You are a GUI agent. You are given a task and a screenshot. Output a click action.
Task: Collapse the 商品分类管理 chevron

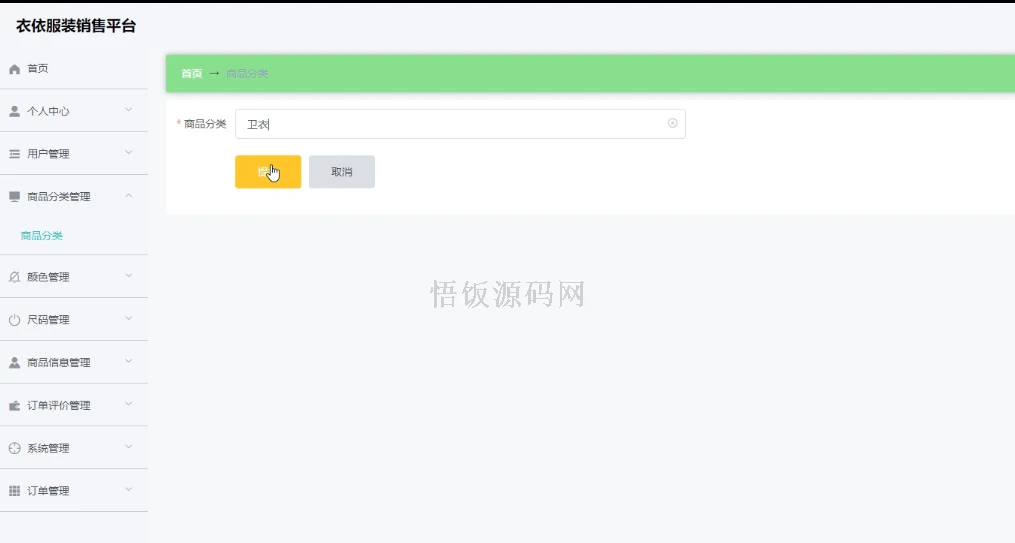point(129,195)
